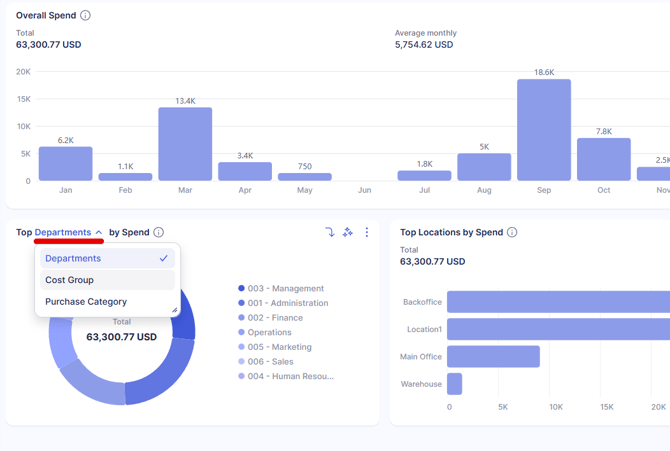Click the drill-down arrow icon on departments card
This screenshot has height=451, width=670.
click(x=329, y=232)
